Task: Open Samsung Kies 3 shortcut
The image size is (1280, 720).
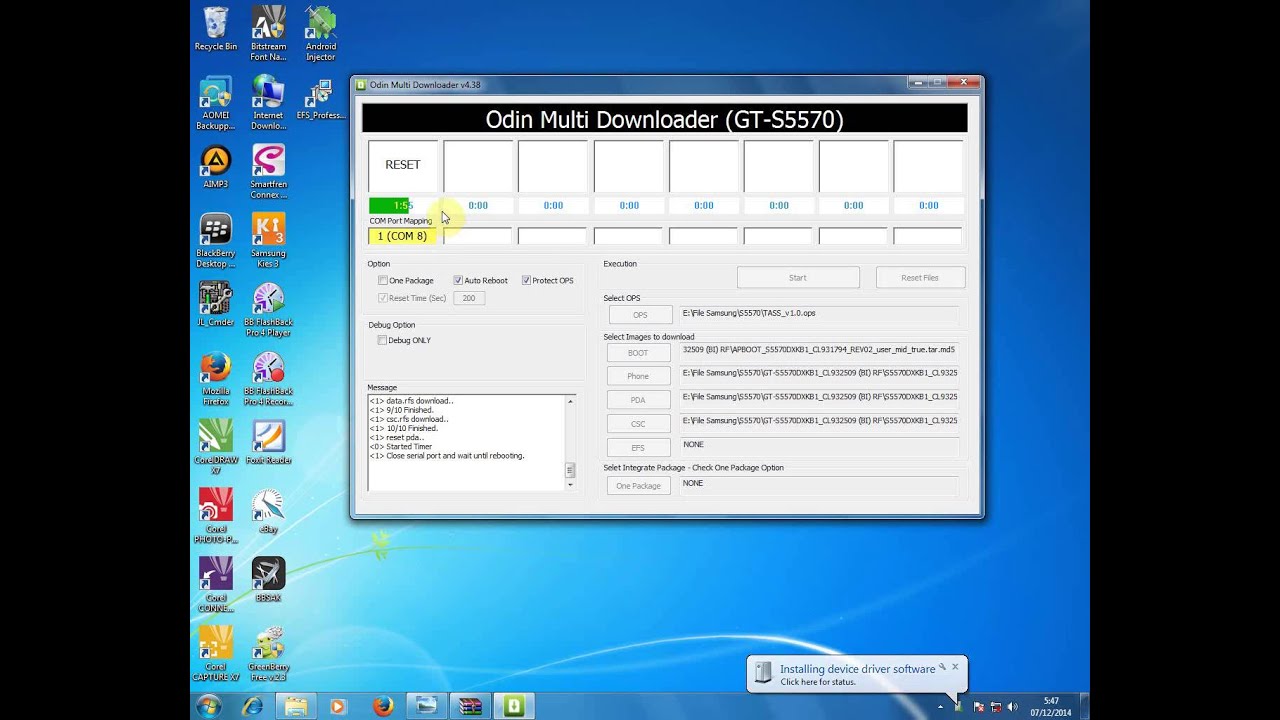Action: 268,240
